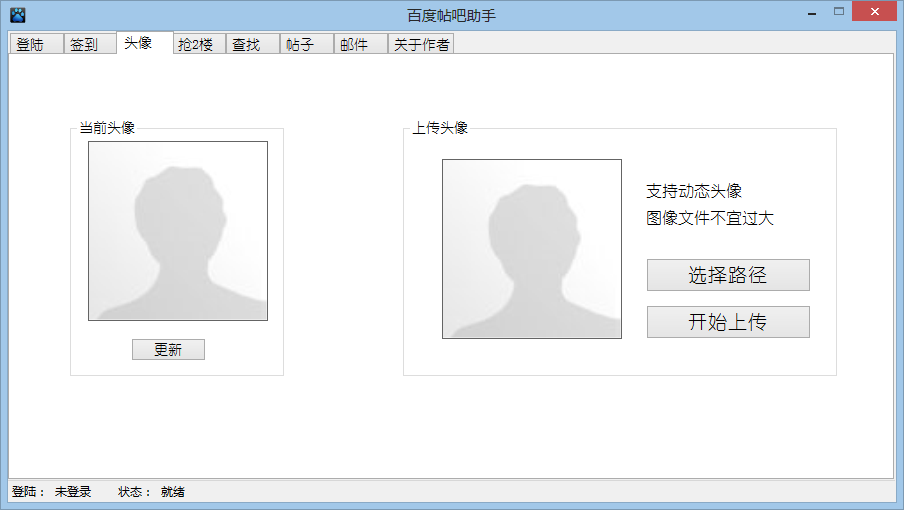This screenshot has height=510, width=904.
Task: Go to the 抢2楼 tab
Action: (x=199, y=44)
